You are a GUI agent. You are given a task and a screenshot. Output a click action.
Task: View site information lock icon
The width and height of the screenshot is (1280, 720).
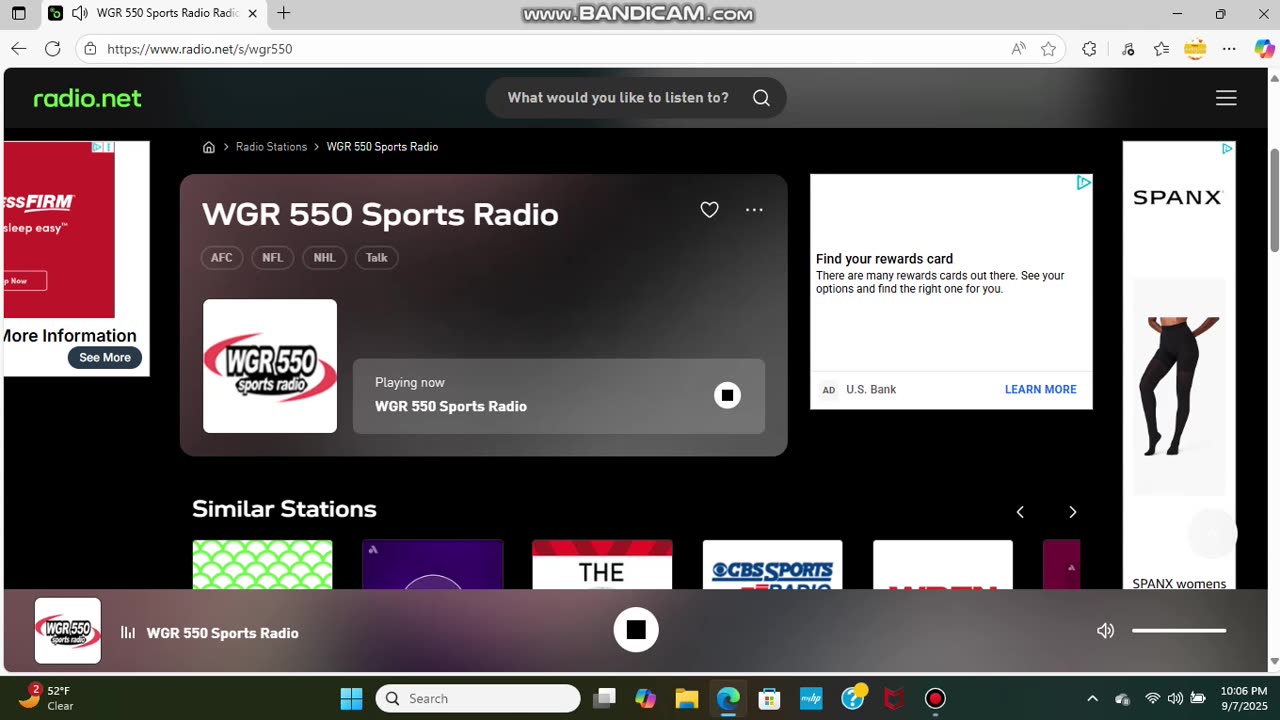(x=90, y=49)
